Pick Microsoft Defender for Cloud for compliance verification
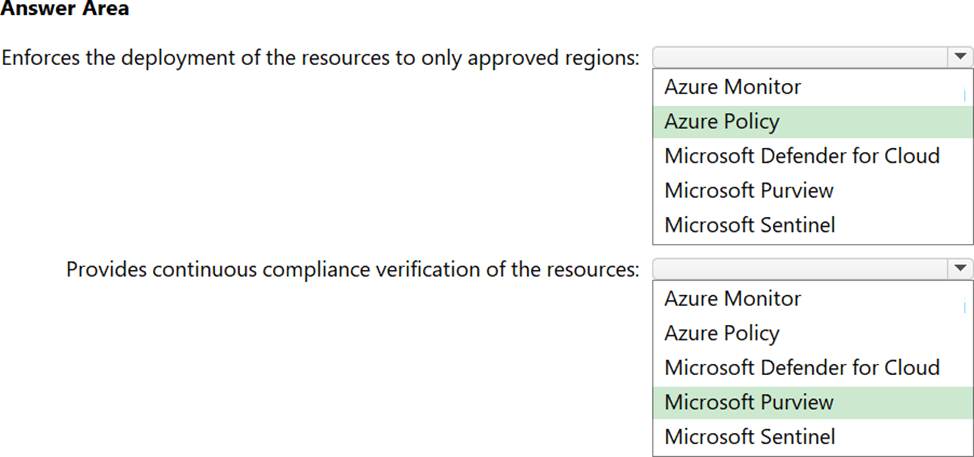The height and width of the screenshot is (457, 974). (802, 368)
